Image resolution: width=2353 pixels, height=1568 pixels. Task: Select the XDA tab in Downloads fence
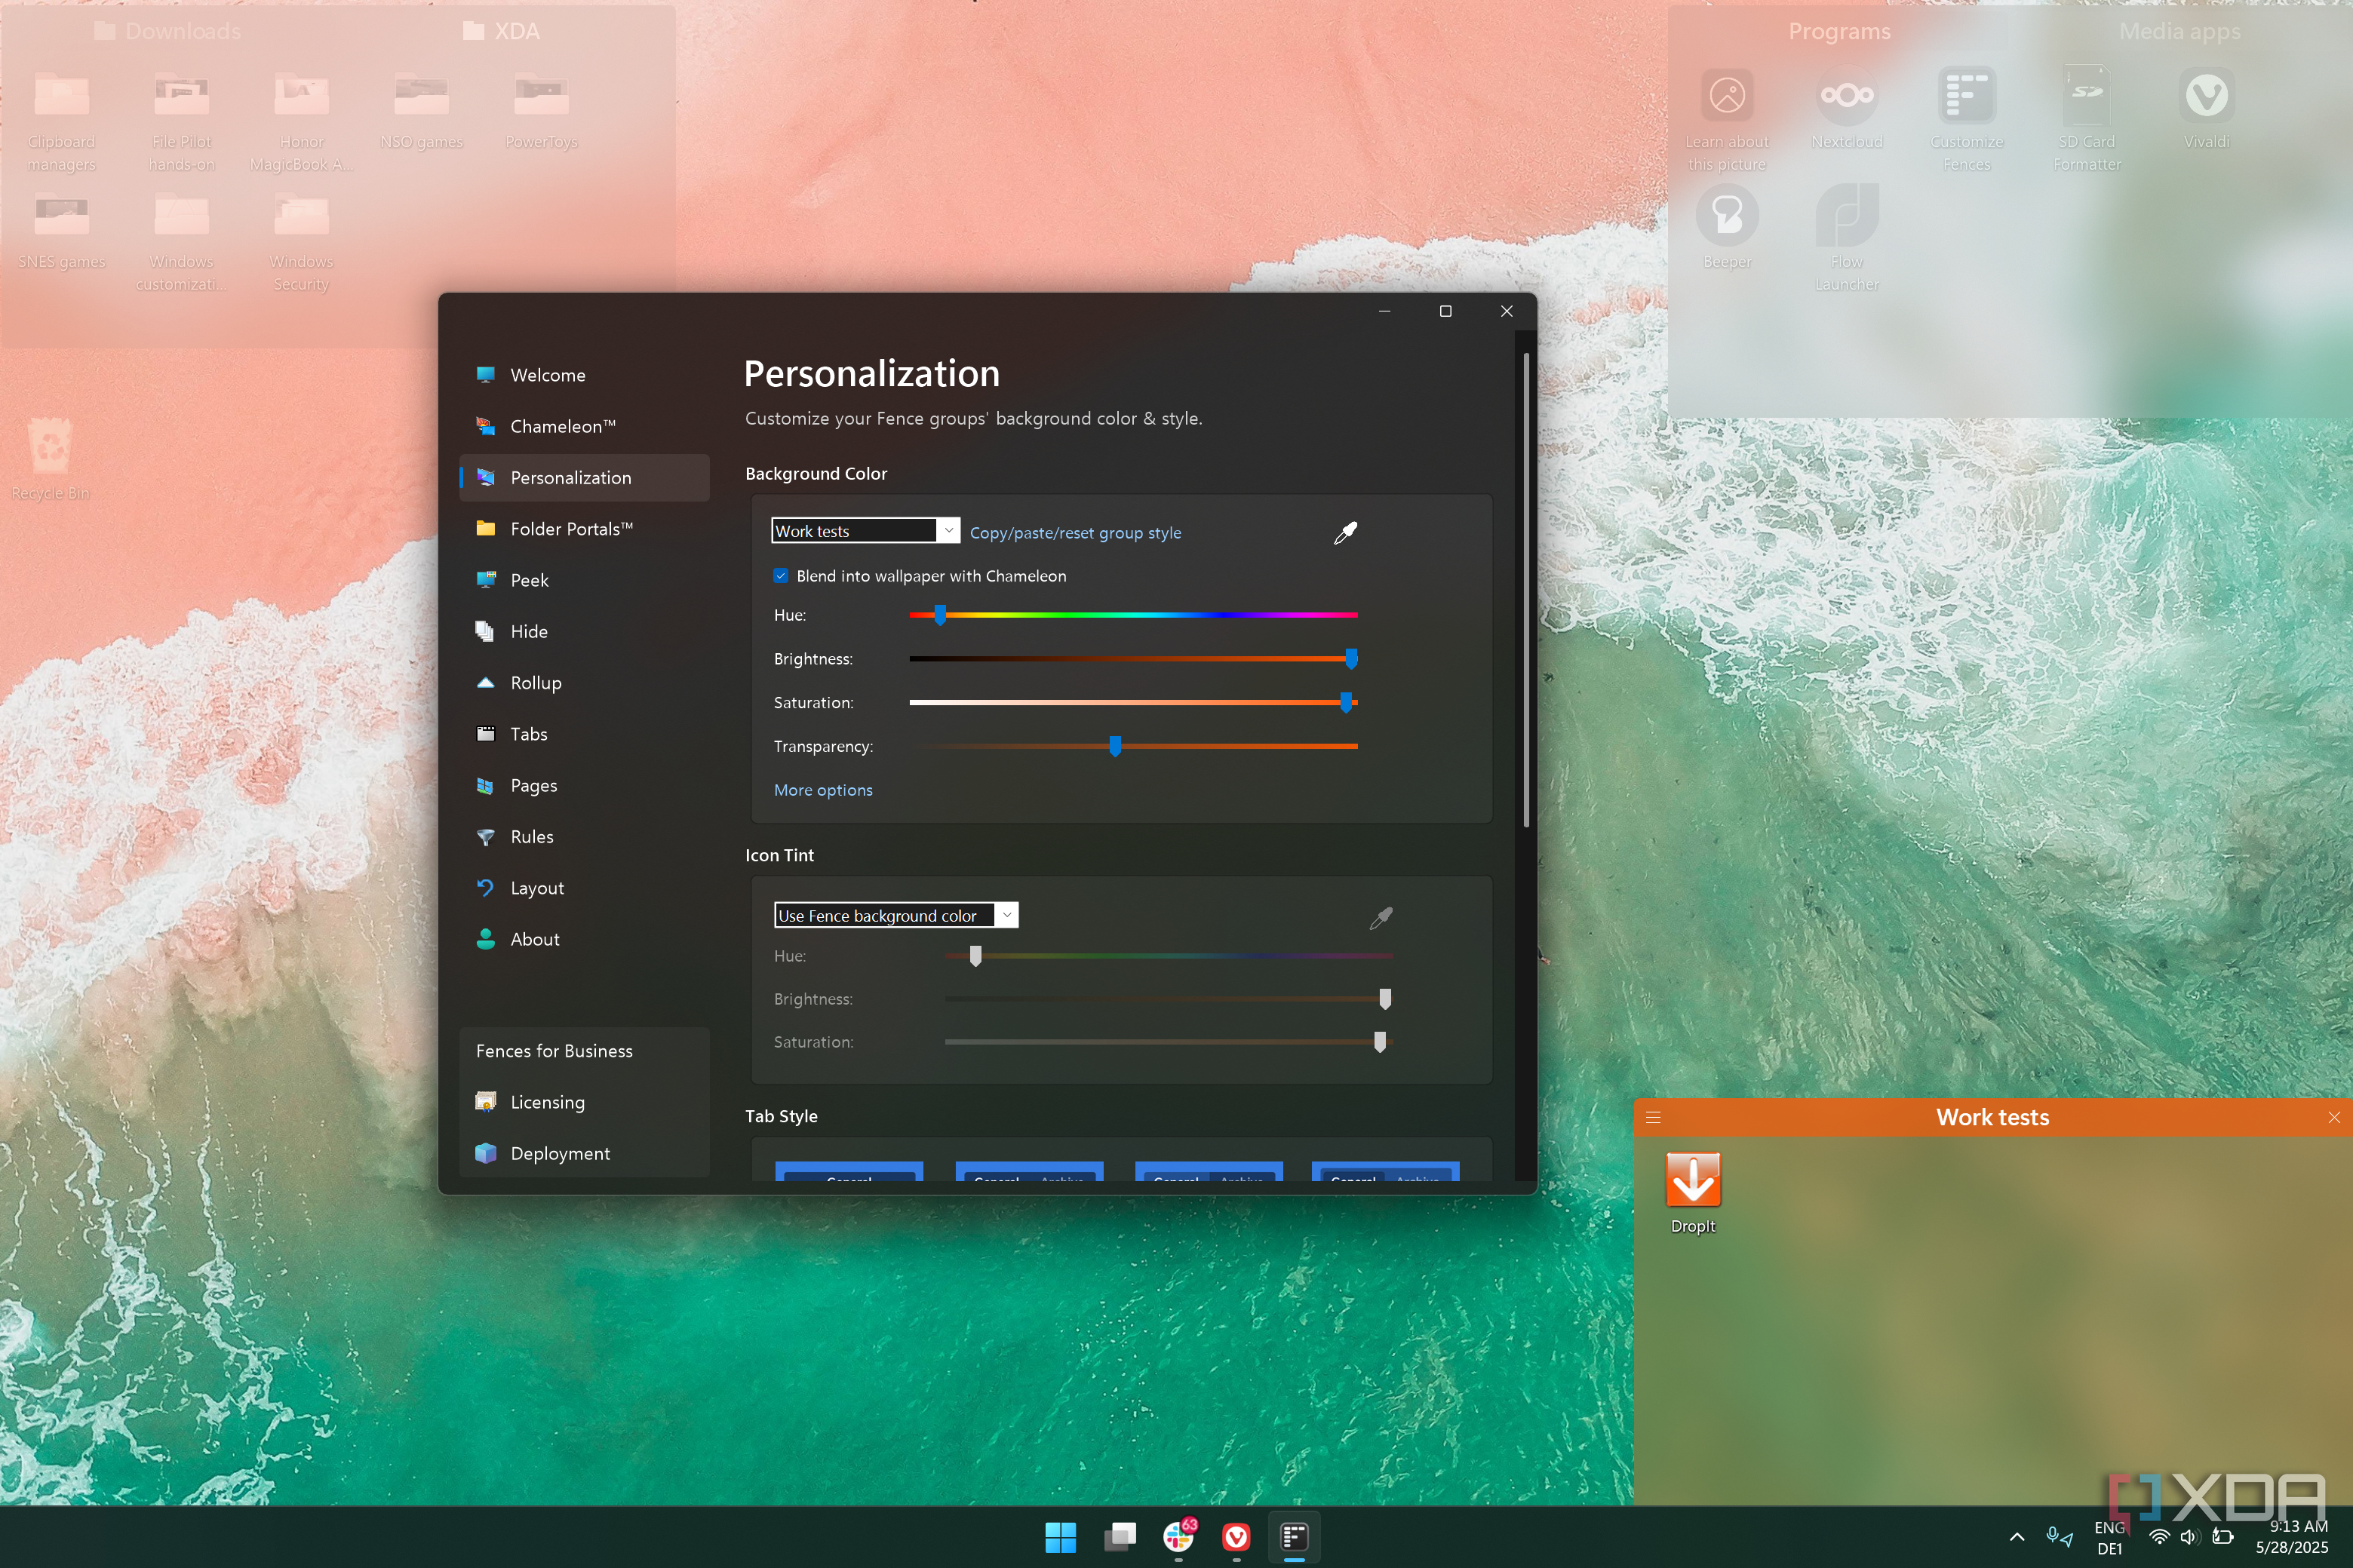[x=502, y=31]
